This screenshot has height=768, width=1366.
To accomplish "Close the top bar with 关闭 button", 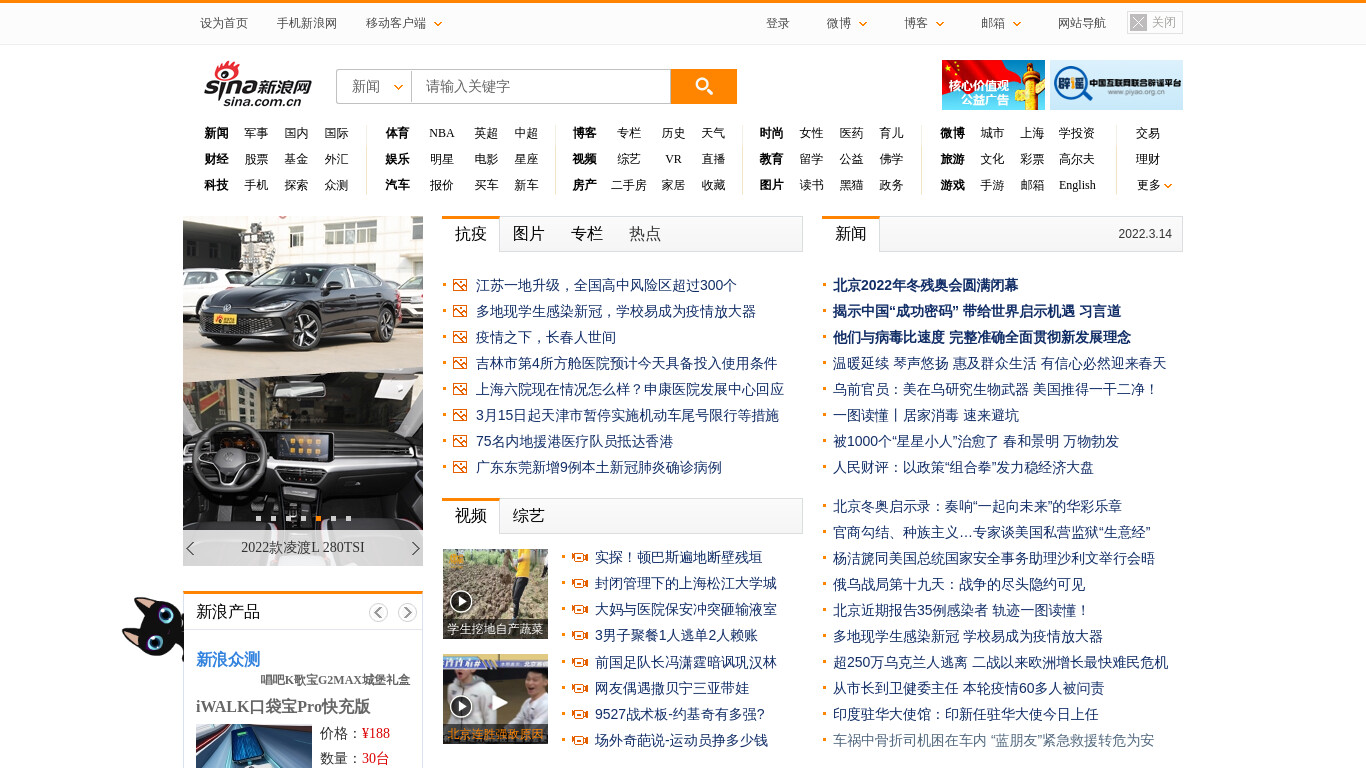I will pyautogui.click(x=1155, y=22).
